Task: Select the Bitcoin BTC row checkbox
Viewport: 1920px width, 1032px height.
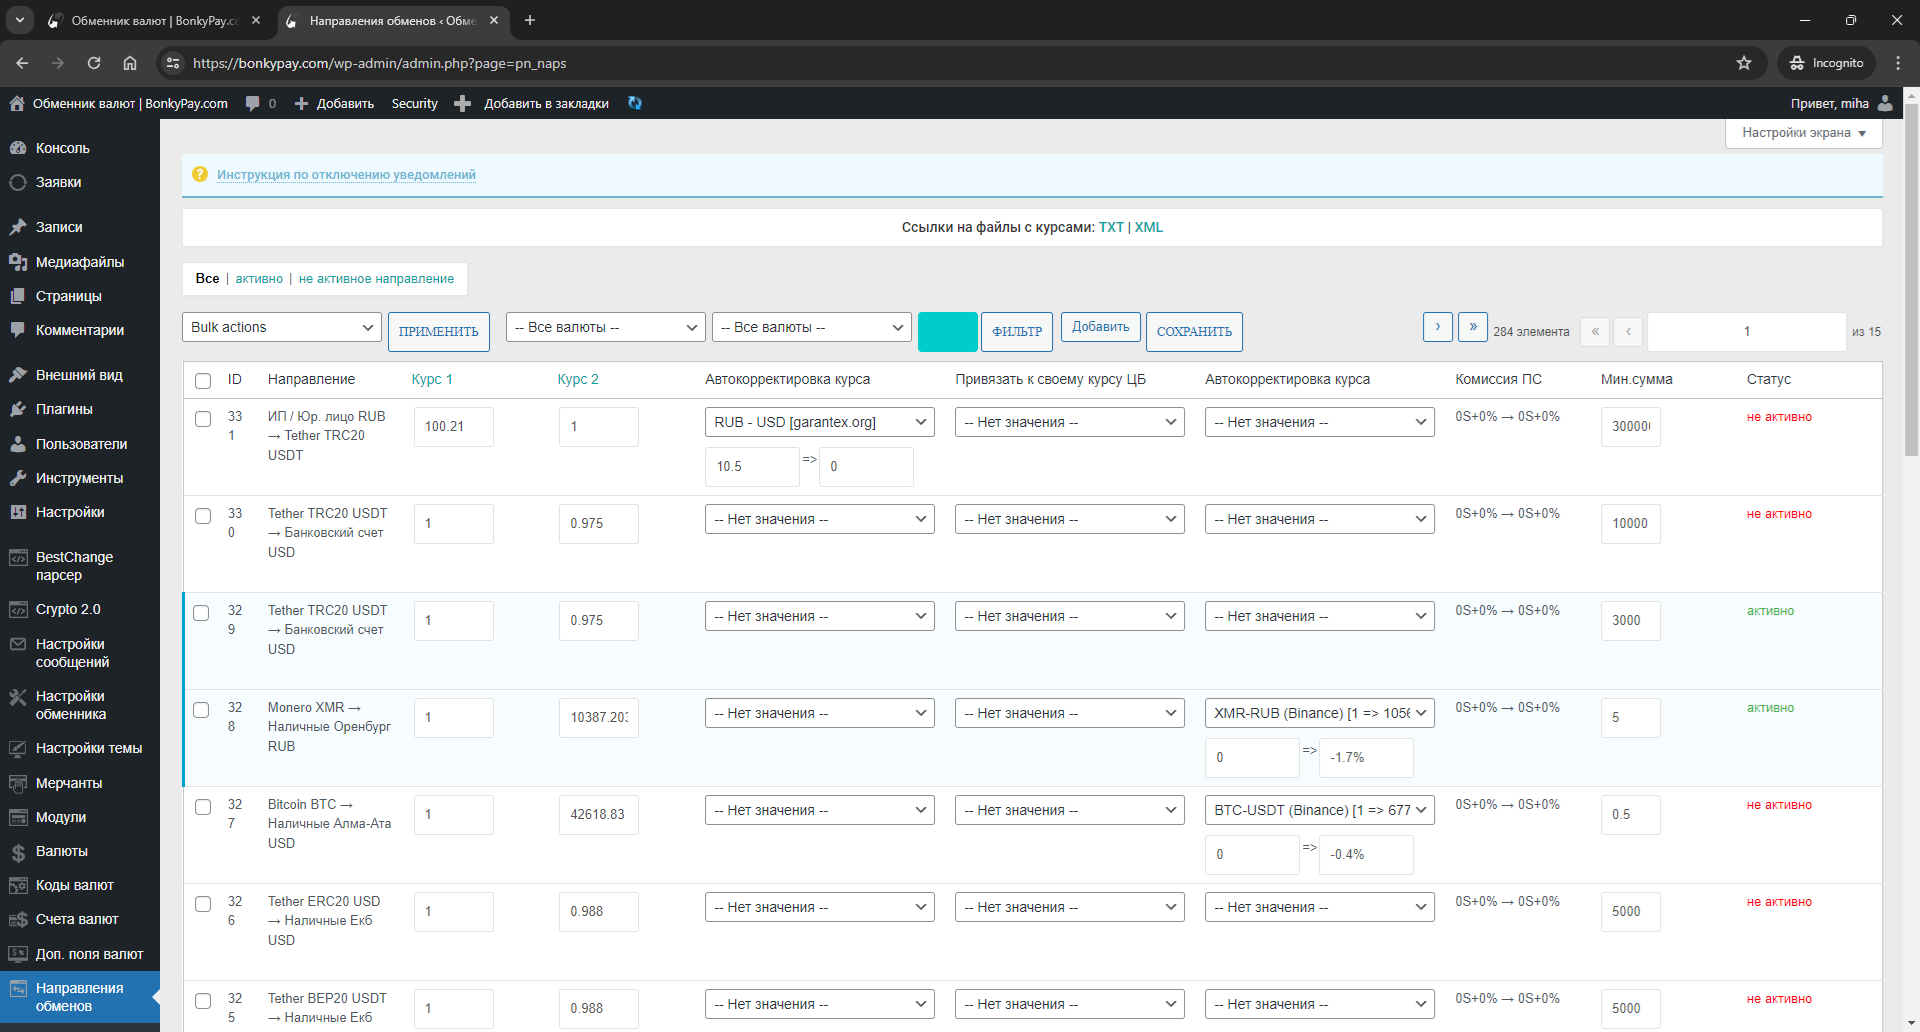Action: click(203, 807)
